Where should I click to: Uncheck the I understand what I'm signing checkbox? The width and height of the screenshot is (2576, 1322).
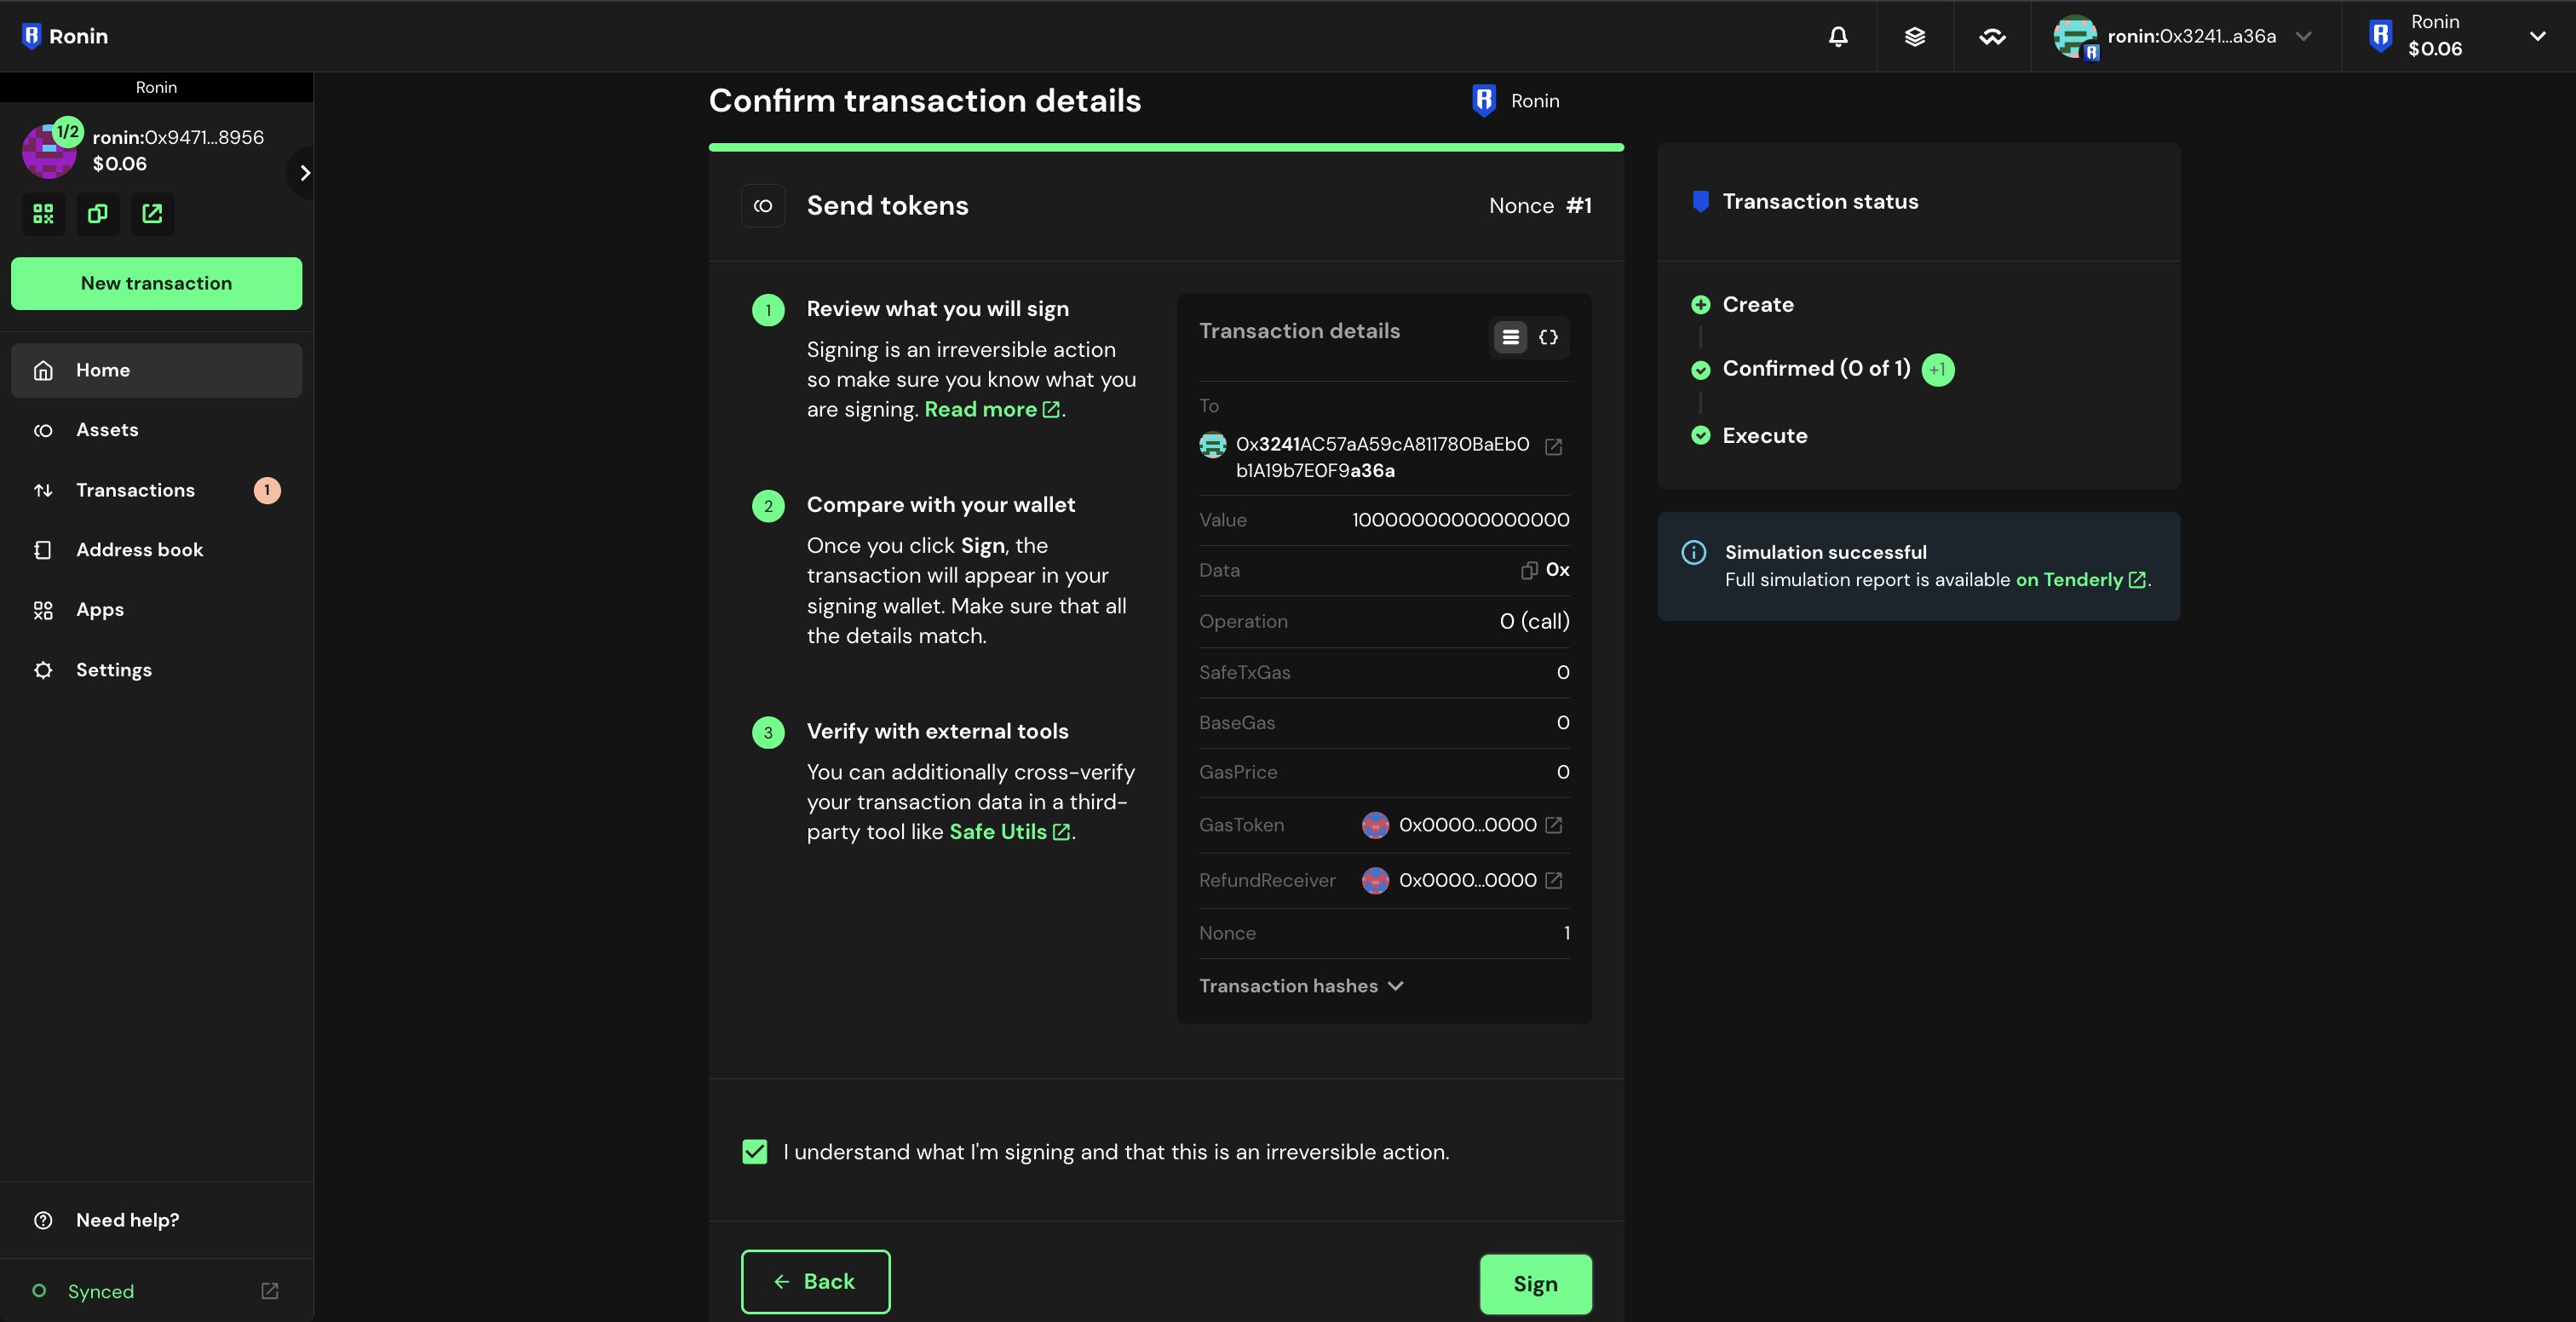click(755, 1152)
